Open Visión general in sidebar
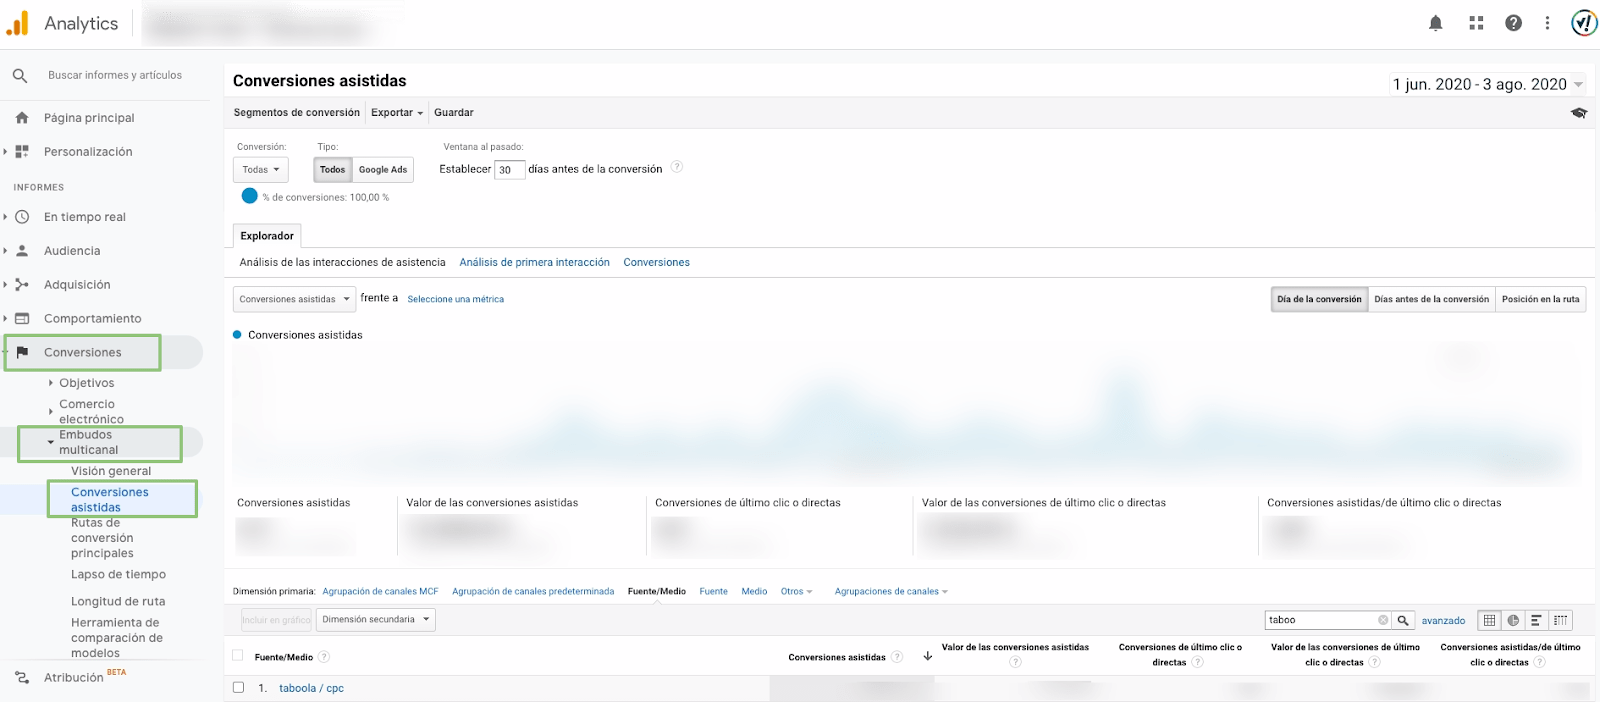Screen dimensions: 1600x702 pyautogui.click(x=111, y=471)
